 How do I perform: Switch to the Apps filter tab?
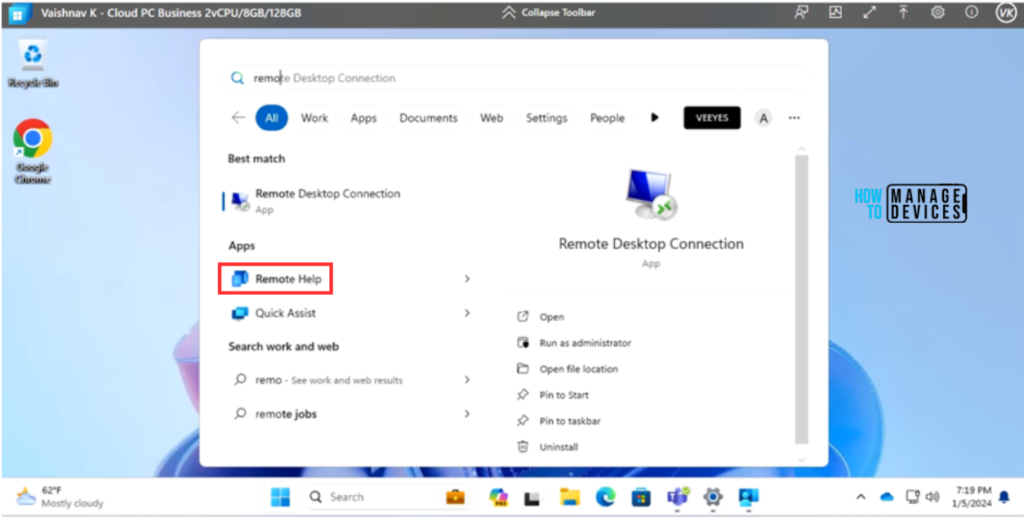point(364,118)
